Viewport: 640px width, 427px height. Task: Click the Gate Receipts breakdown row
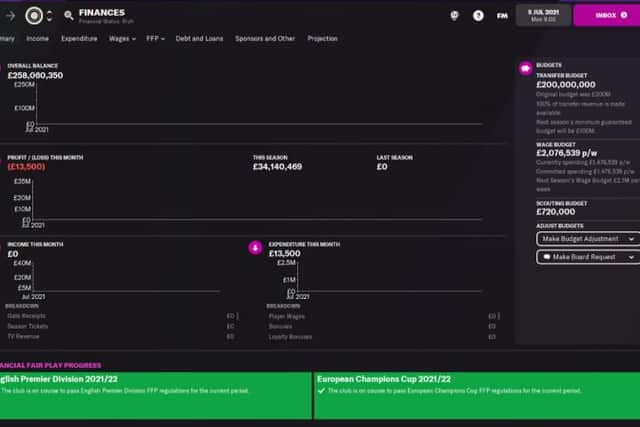tap(121, 316)
